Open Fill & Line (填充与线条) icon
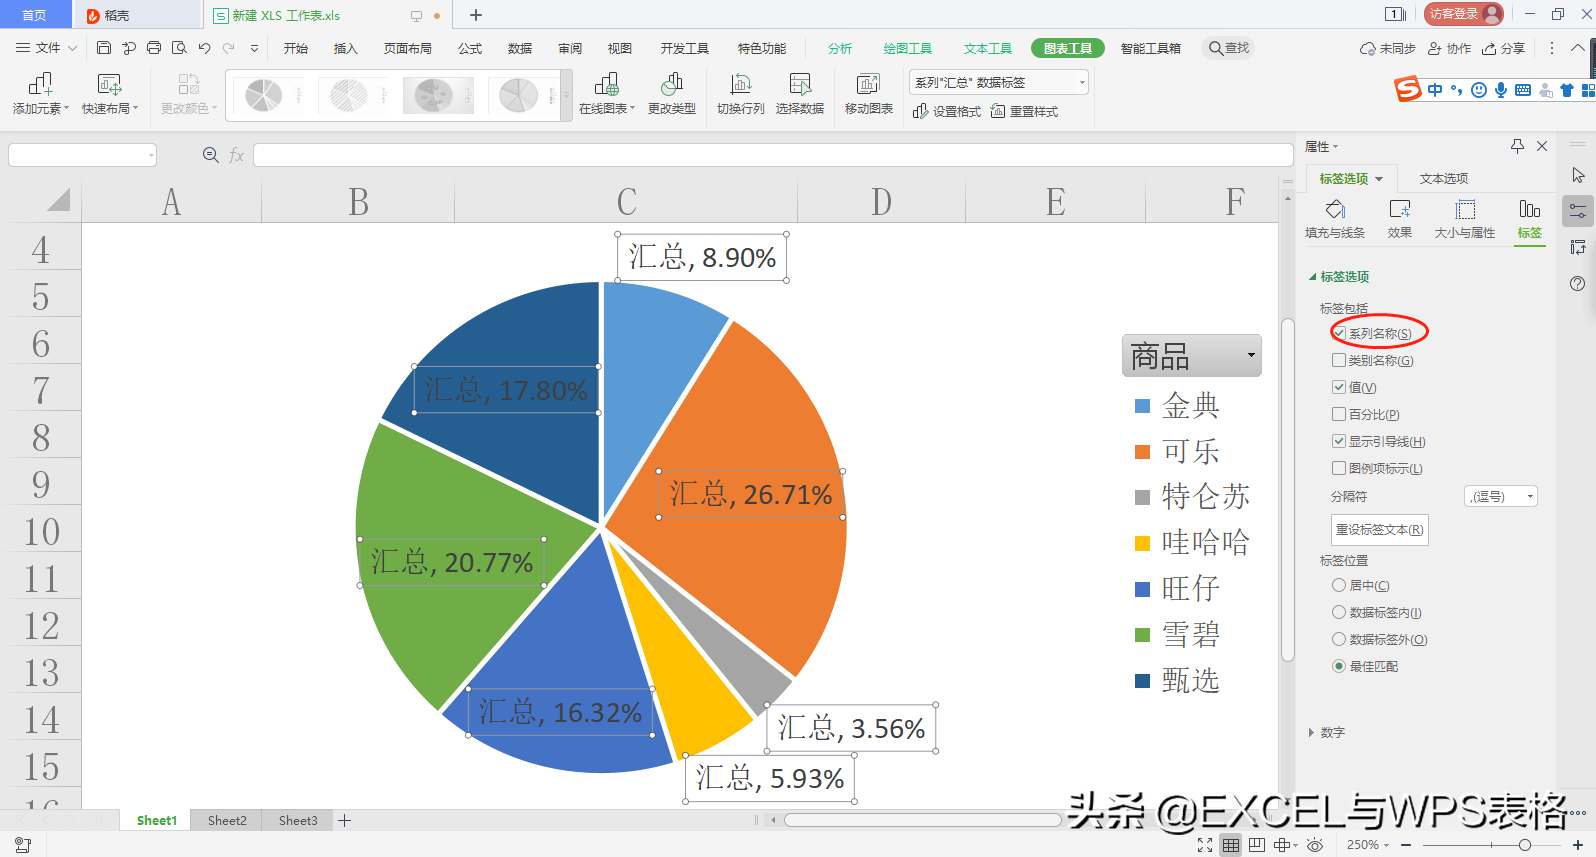This screenshot has height=857, width=1596. tap(1335, 209)
